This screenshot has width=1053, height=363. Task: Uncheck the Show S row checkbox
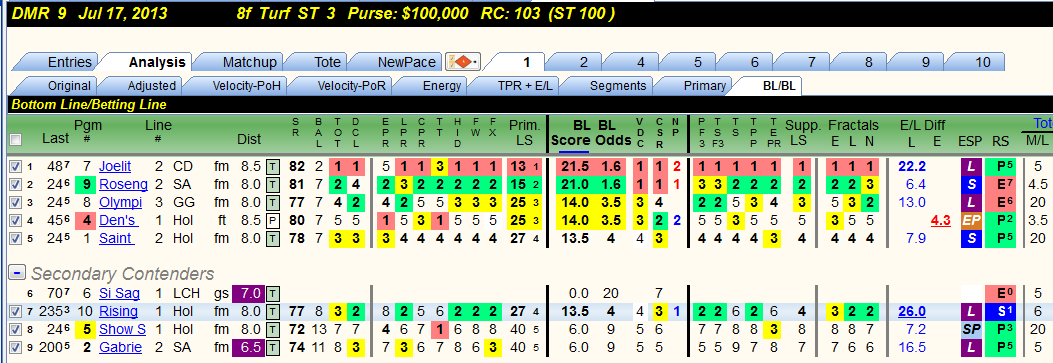(x=15, y=329)
